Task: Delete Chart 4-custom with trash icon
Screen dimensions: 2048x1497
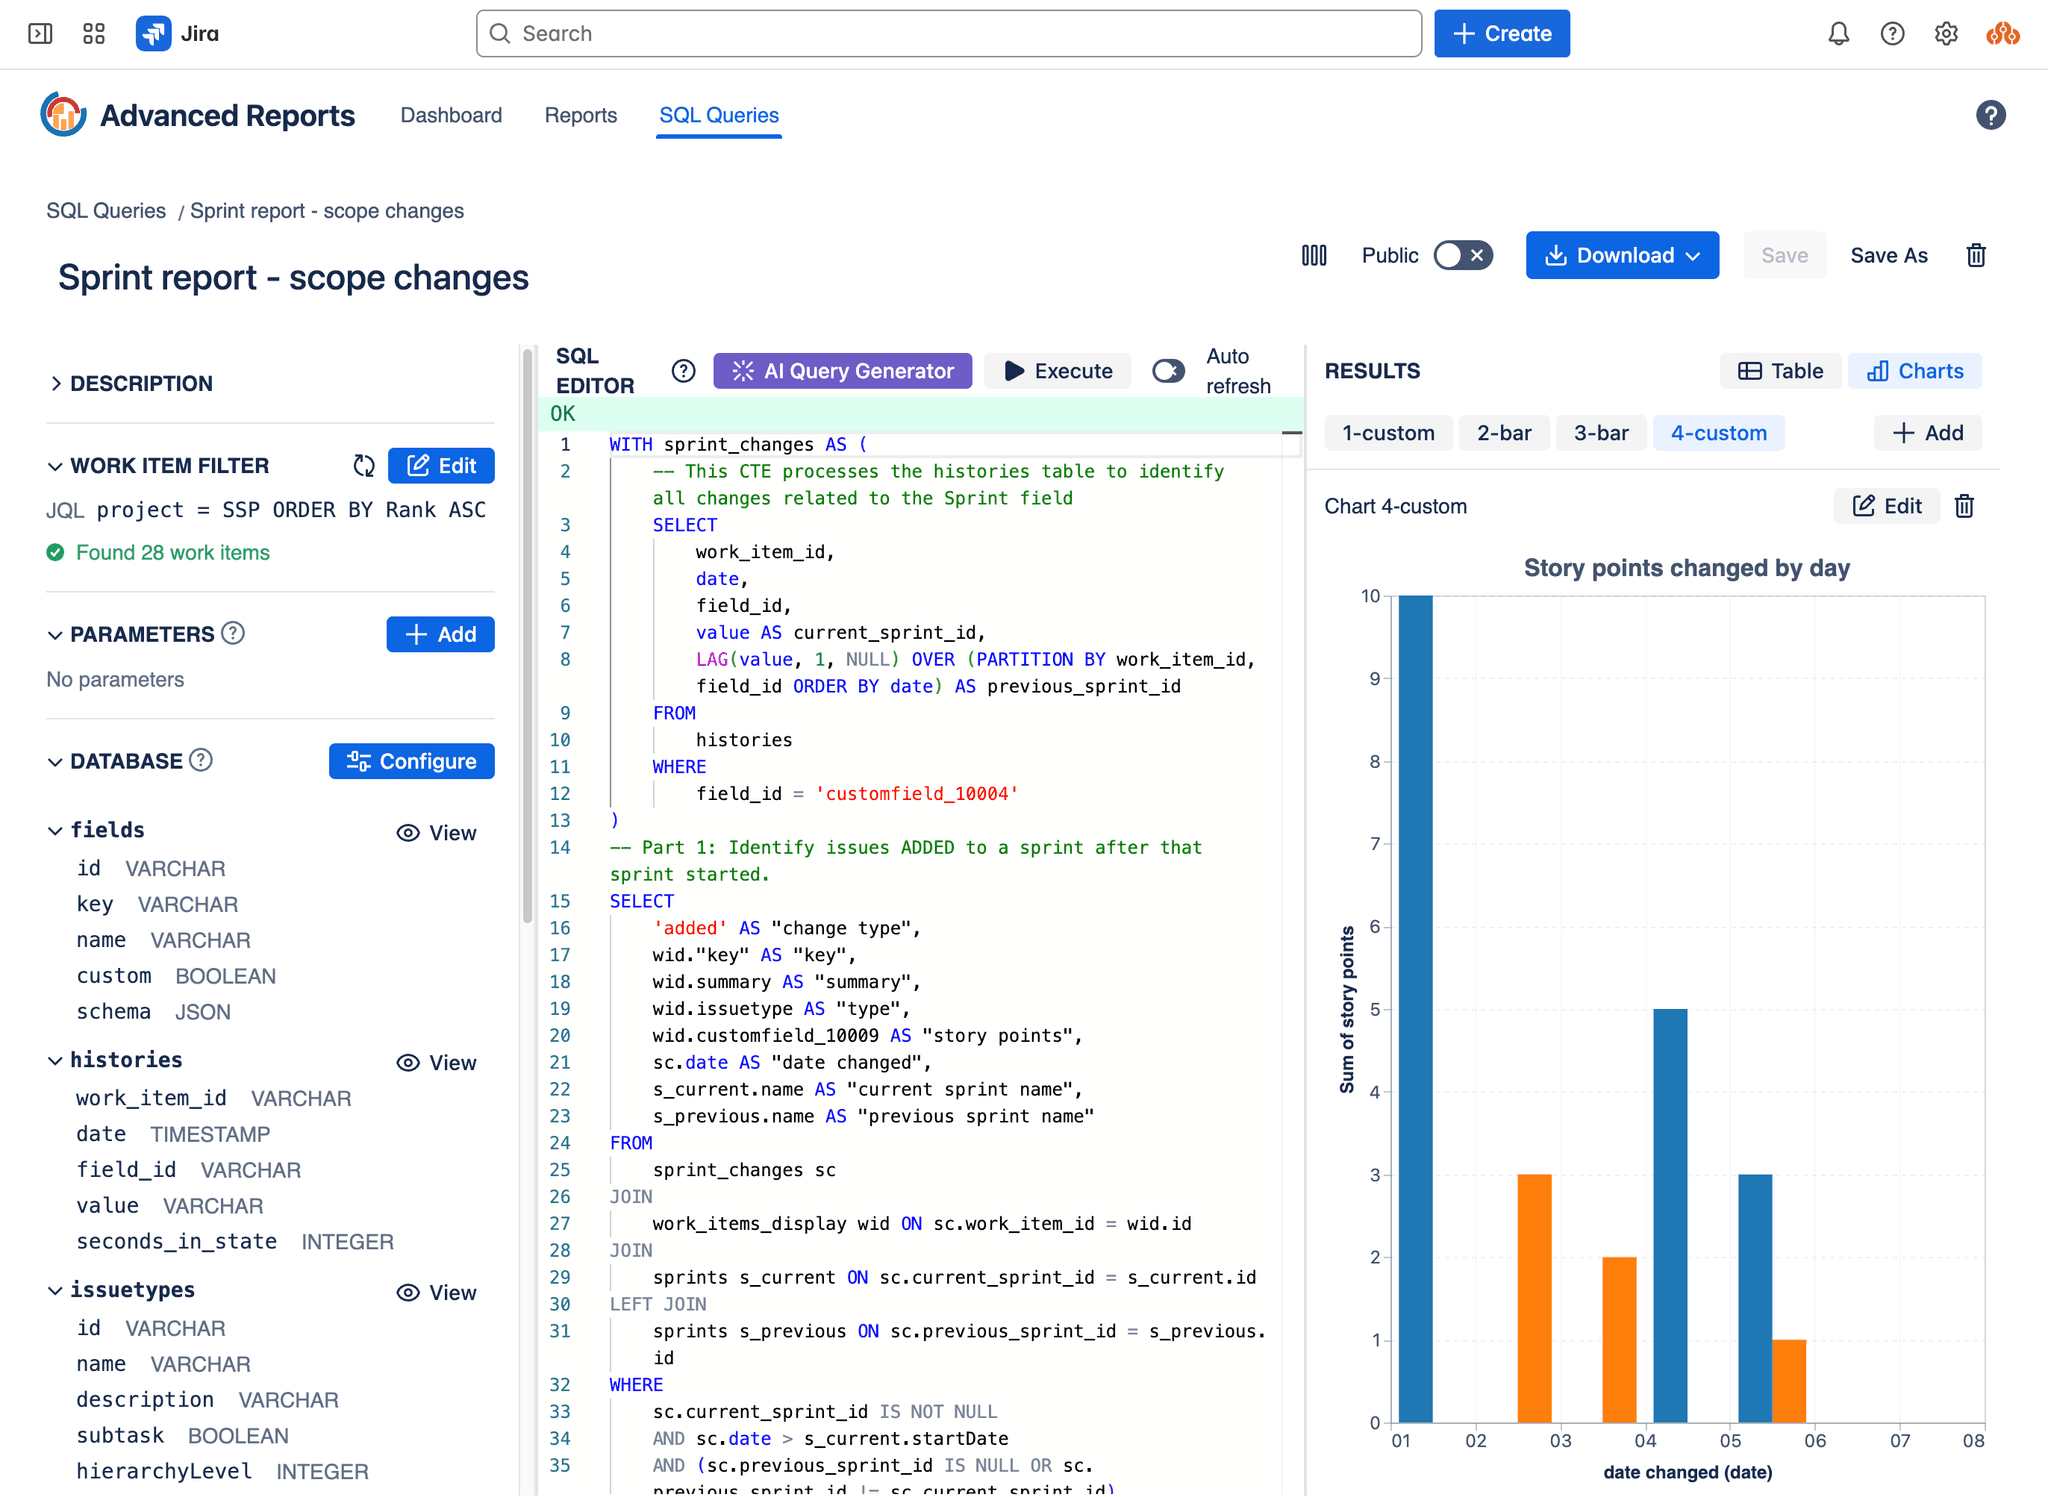Action: pyautogui.click(x=1964, y=506)
